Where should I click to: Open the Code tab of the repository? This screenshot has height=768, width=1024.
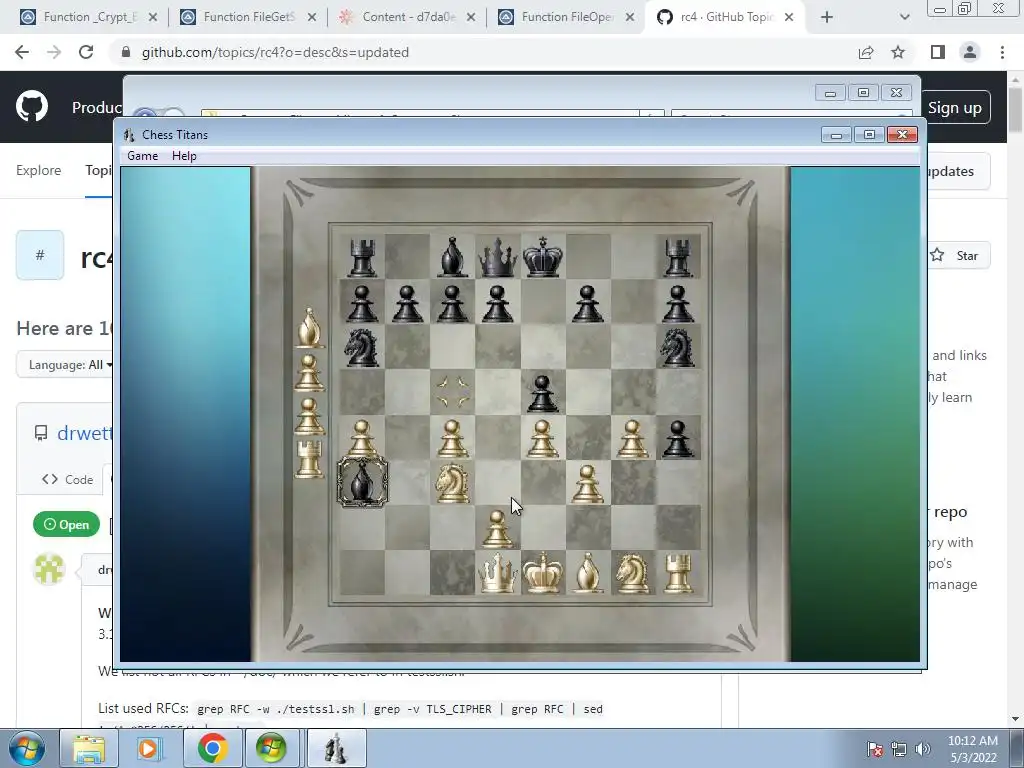[67, 479]
